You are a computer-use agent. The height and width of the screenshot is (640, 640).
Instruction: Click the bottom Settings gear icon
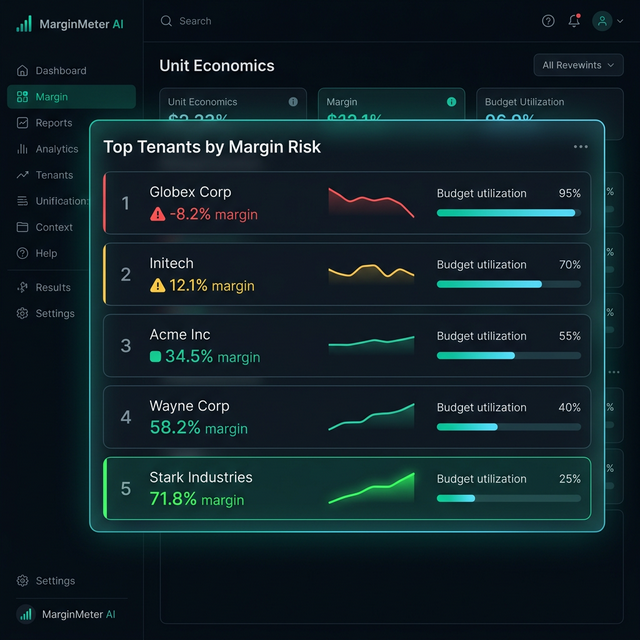pos(22,581)
